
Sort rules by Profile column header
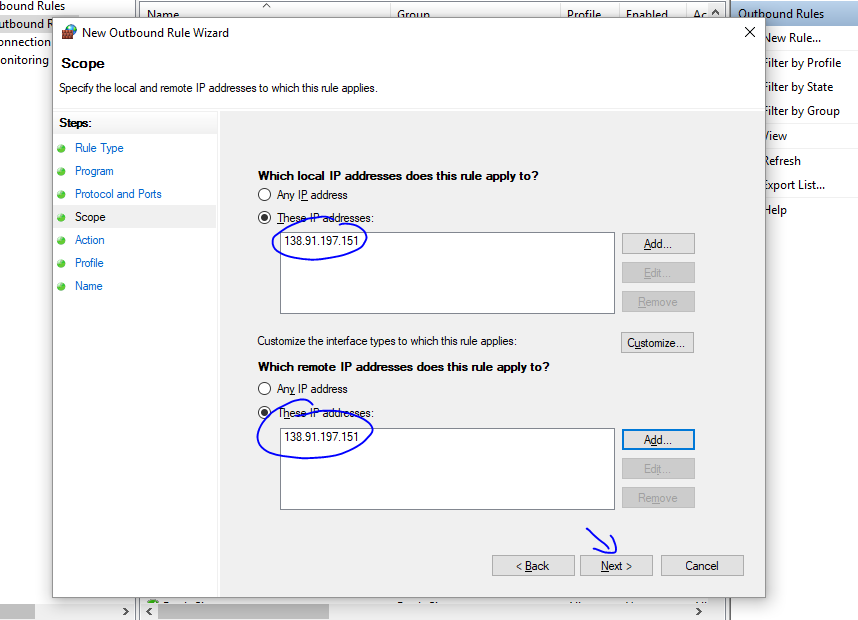click(589, 13)
